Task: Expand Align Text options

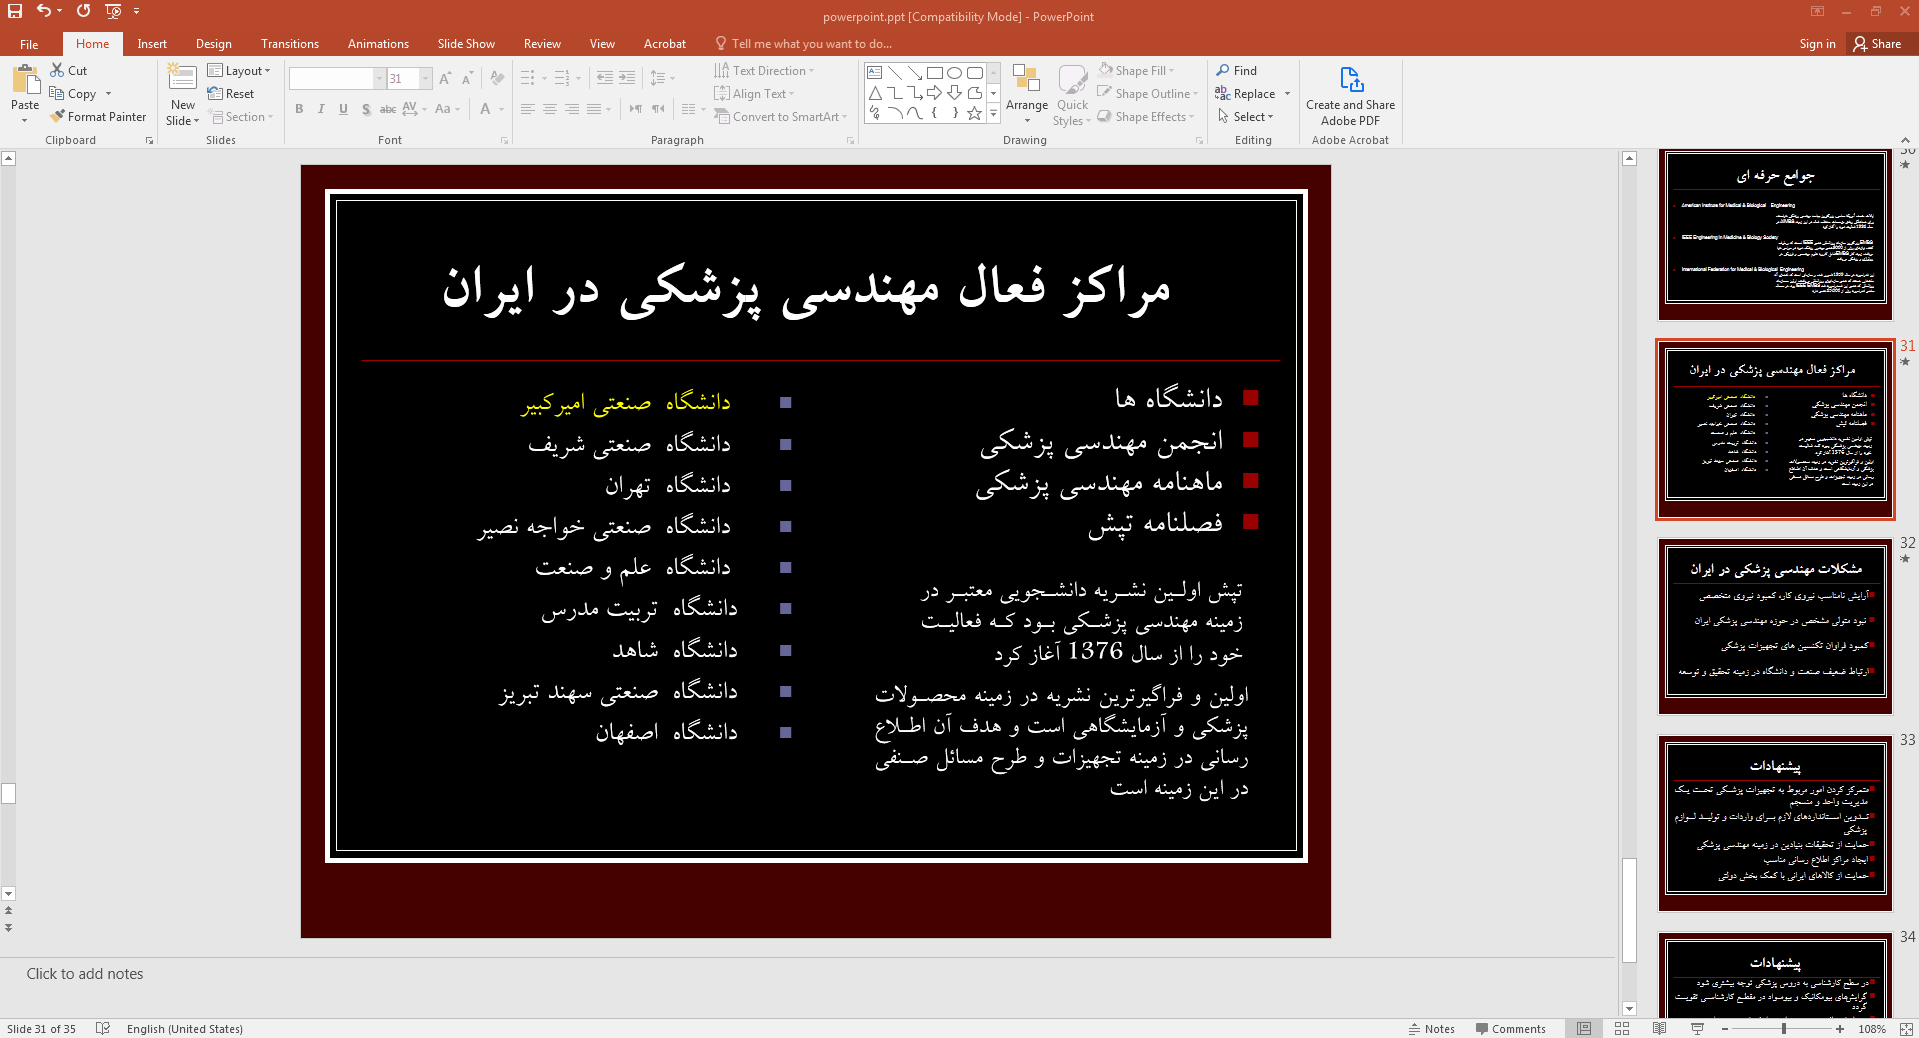Action: point(755,94)
